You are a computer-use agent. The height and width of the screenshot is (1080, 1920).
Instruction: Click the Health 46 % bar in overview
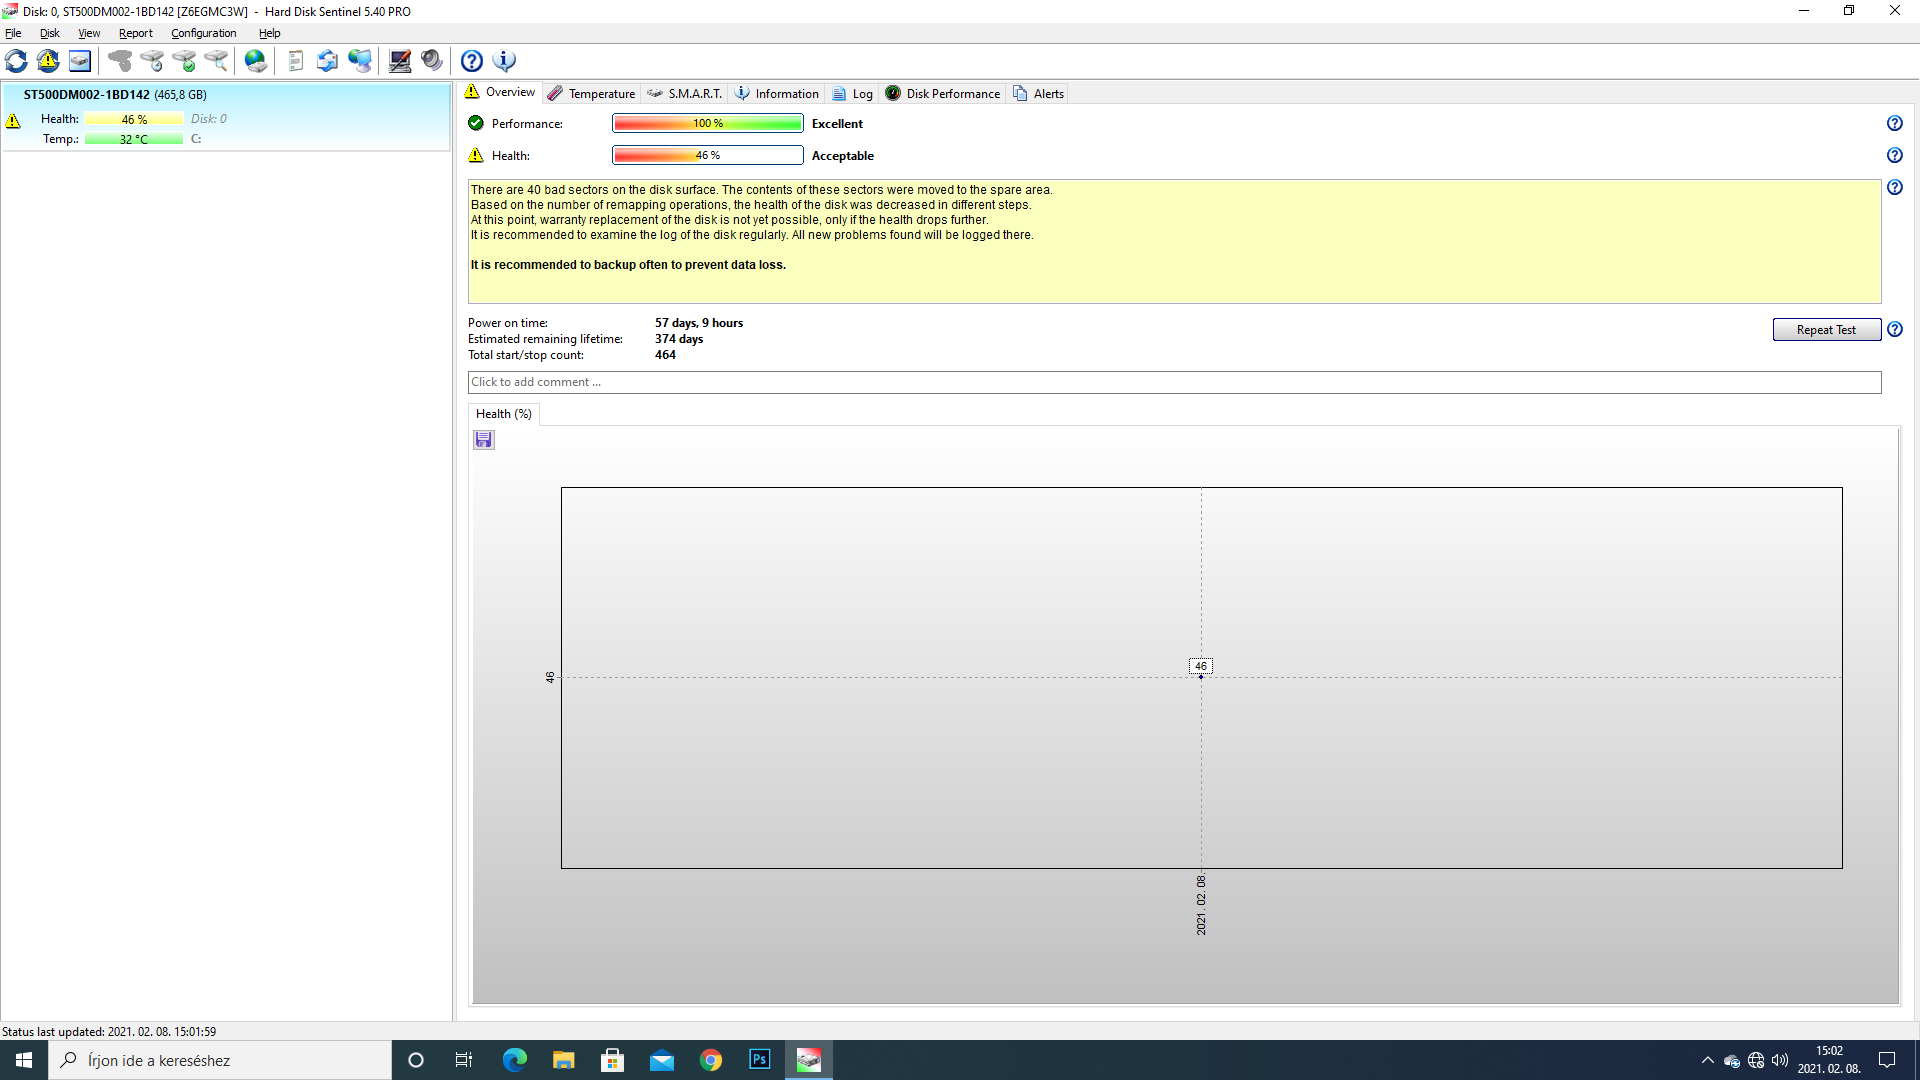pos(708,155)
